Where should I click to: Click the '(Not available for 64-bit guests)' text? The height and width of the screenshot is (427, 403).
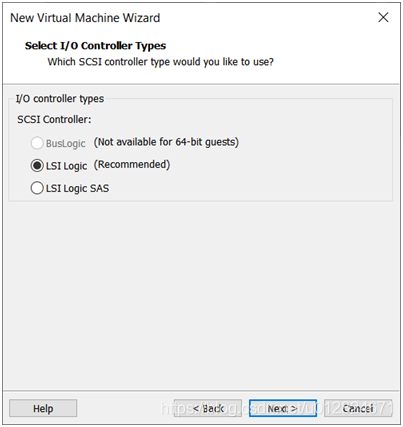[x=166, y=142]
